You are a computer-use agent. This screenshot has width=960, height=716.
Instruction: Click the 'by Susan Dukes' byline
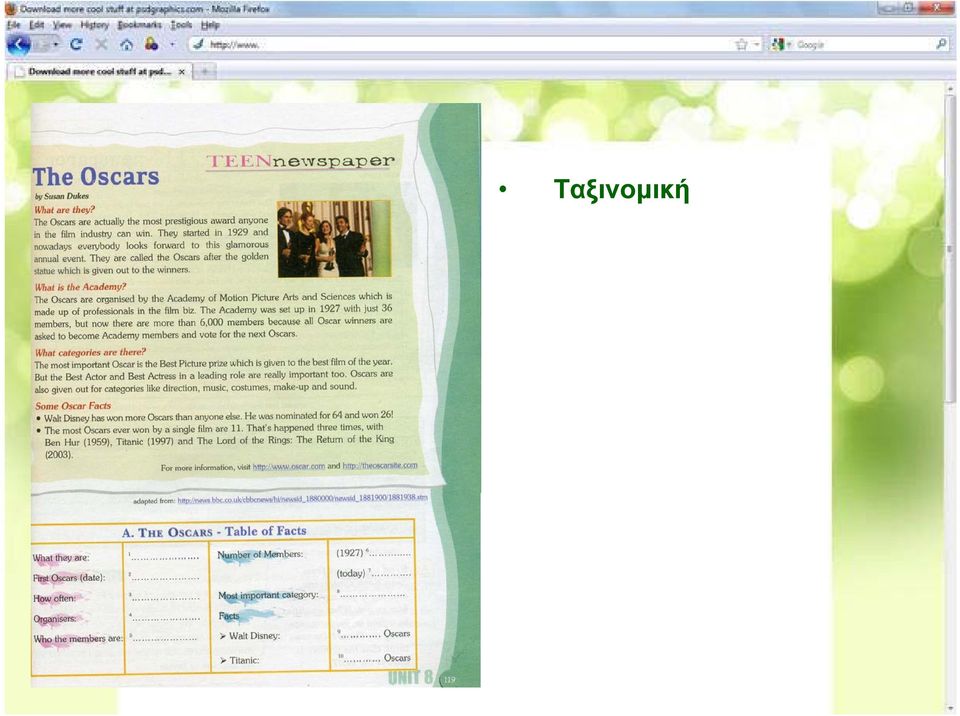pyautogui.click(x=62, y=196)
